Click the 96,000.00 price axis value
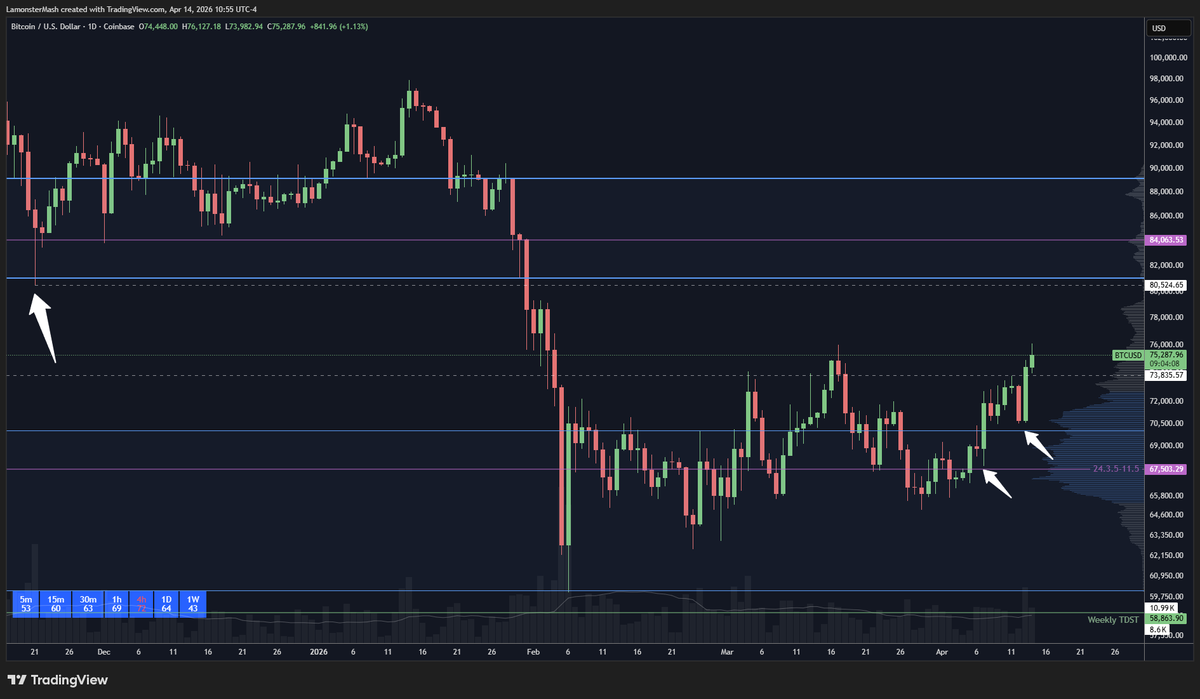The width and height of the screenshot is (1200, 699). (1168, 101)
